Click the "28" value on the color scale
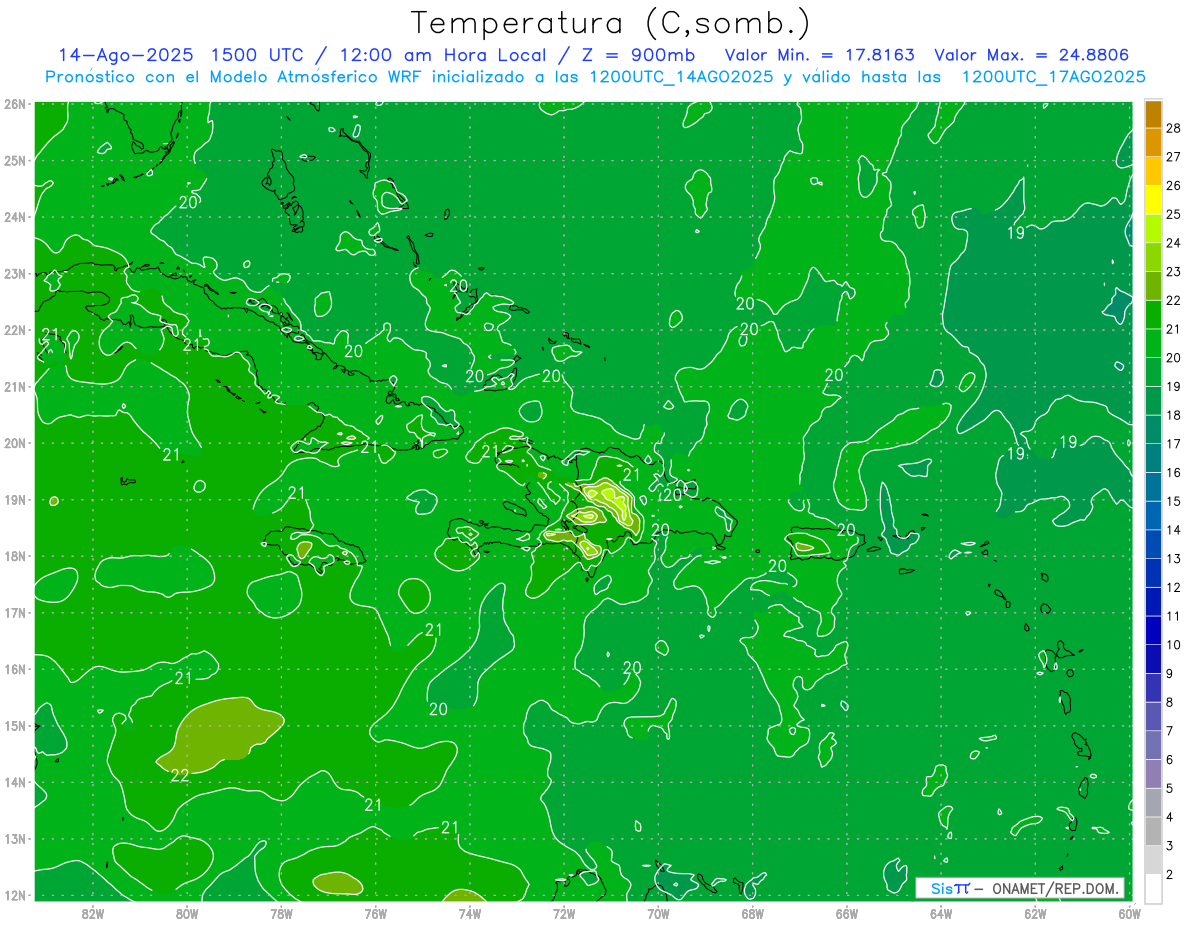Image resolution: width=1200 pixels, height=927 pixels. 1175,129
